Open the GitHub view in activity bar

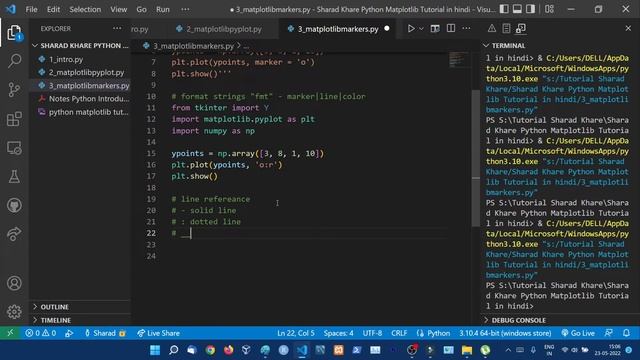[x=14, y=205]
